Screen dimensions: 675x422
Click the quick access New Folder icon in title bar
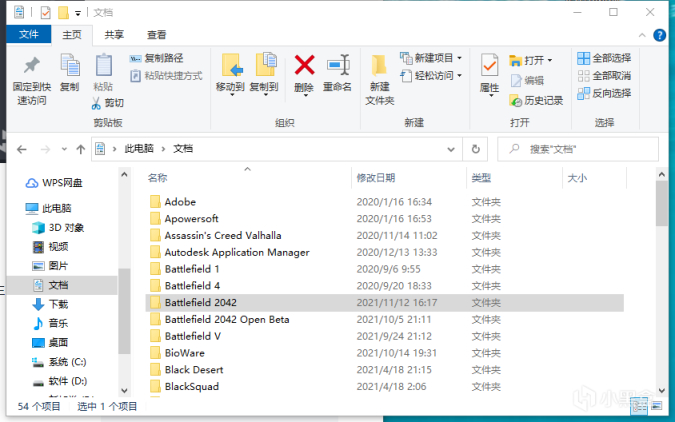pyautogui.click(x=63, y=12)
